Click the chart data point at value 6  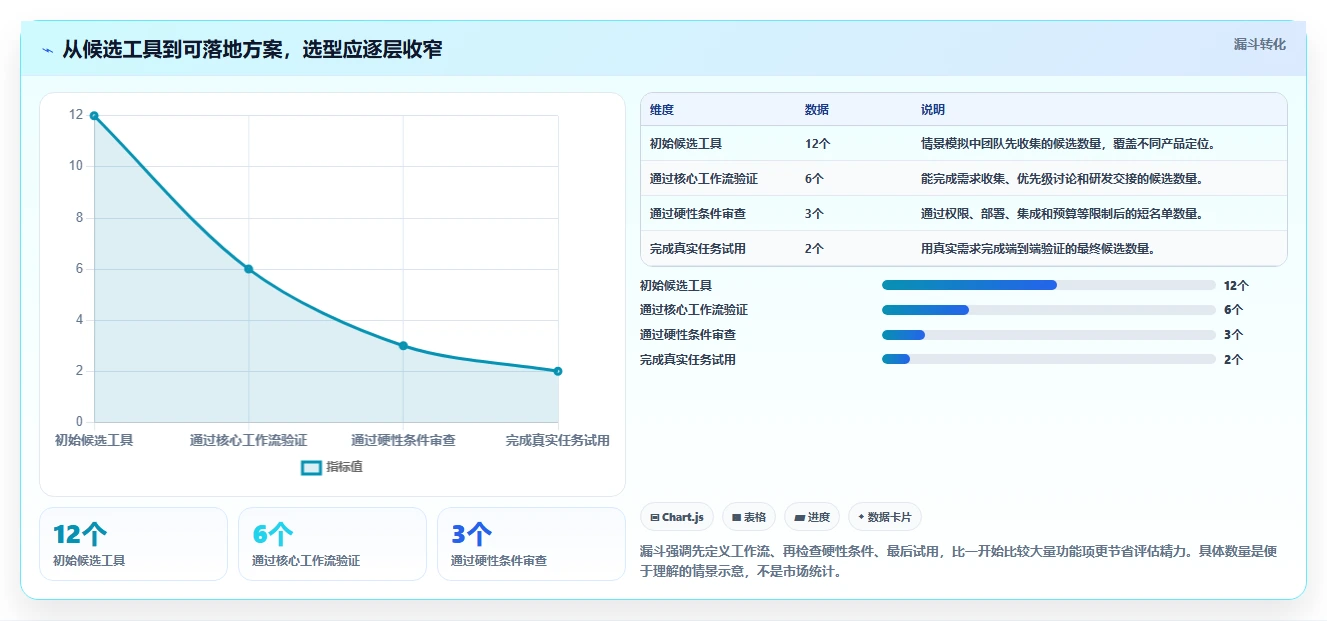click(x=249, y=269)
